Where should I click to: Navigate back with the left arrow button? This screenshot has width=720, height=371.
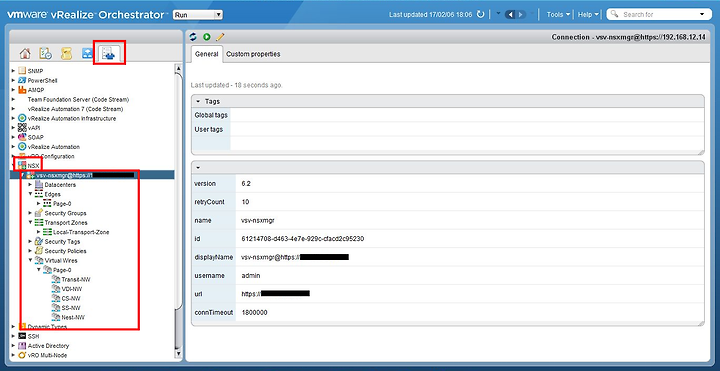pos(511,15)
